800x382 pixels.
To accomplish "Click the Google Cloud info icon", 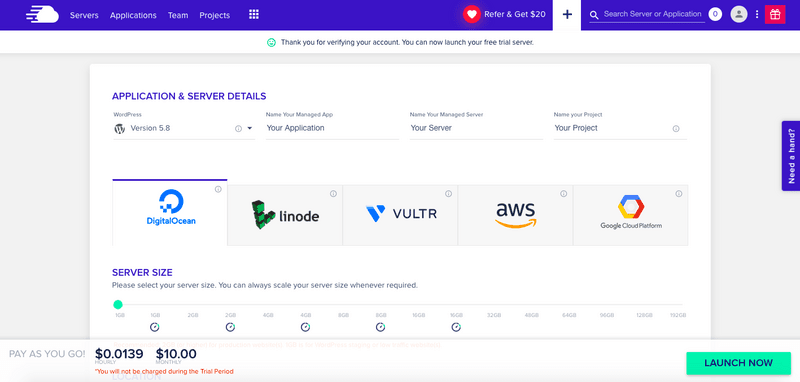I will 679,194.
